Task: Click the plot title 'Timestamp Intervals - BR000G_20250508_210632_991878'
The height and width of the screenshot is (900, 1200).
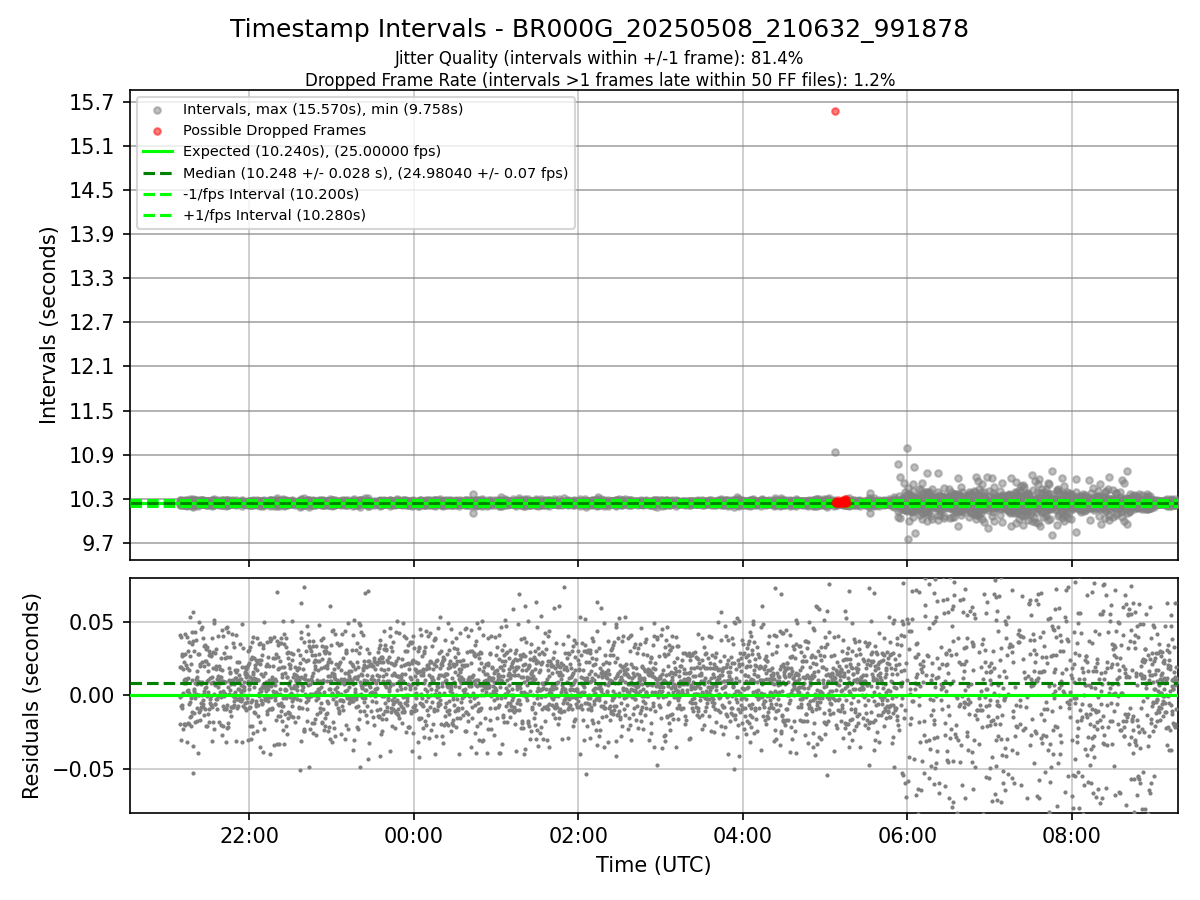Action: 599,29
